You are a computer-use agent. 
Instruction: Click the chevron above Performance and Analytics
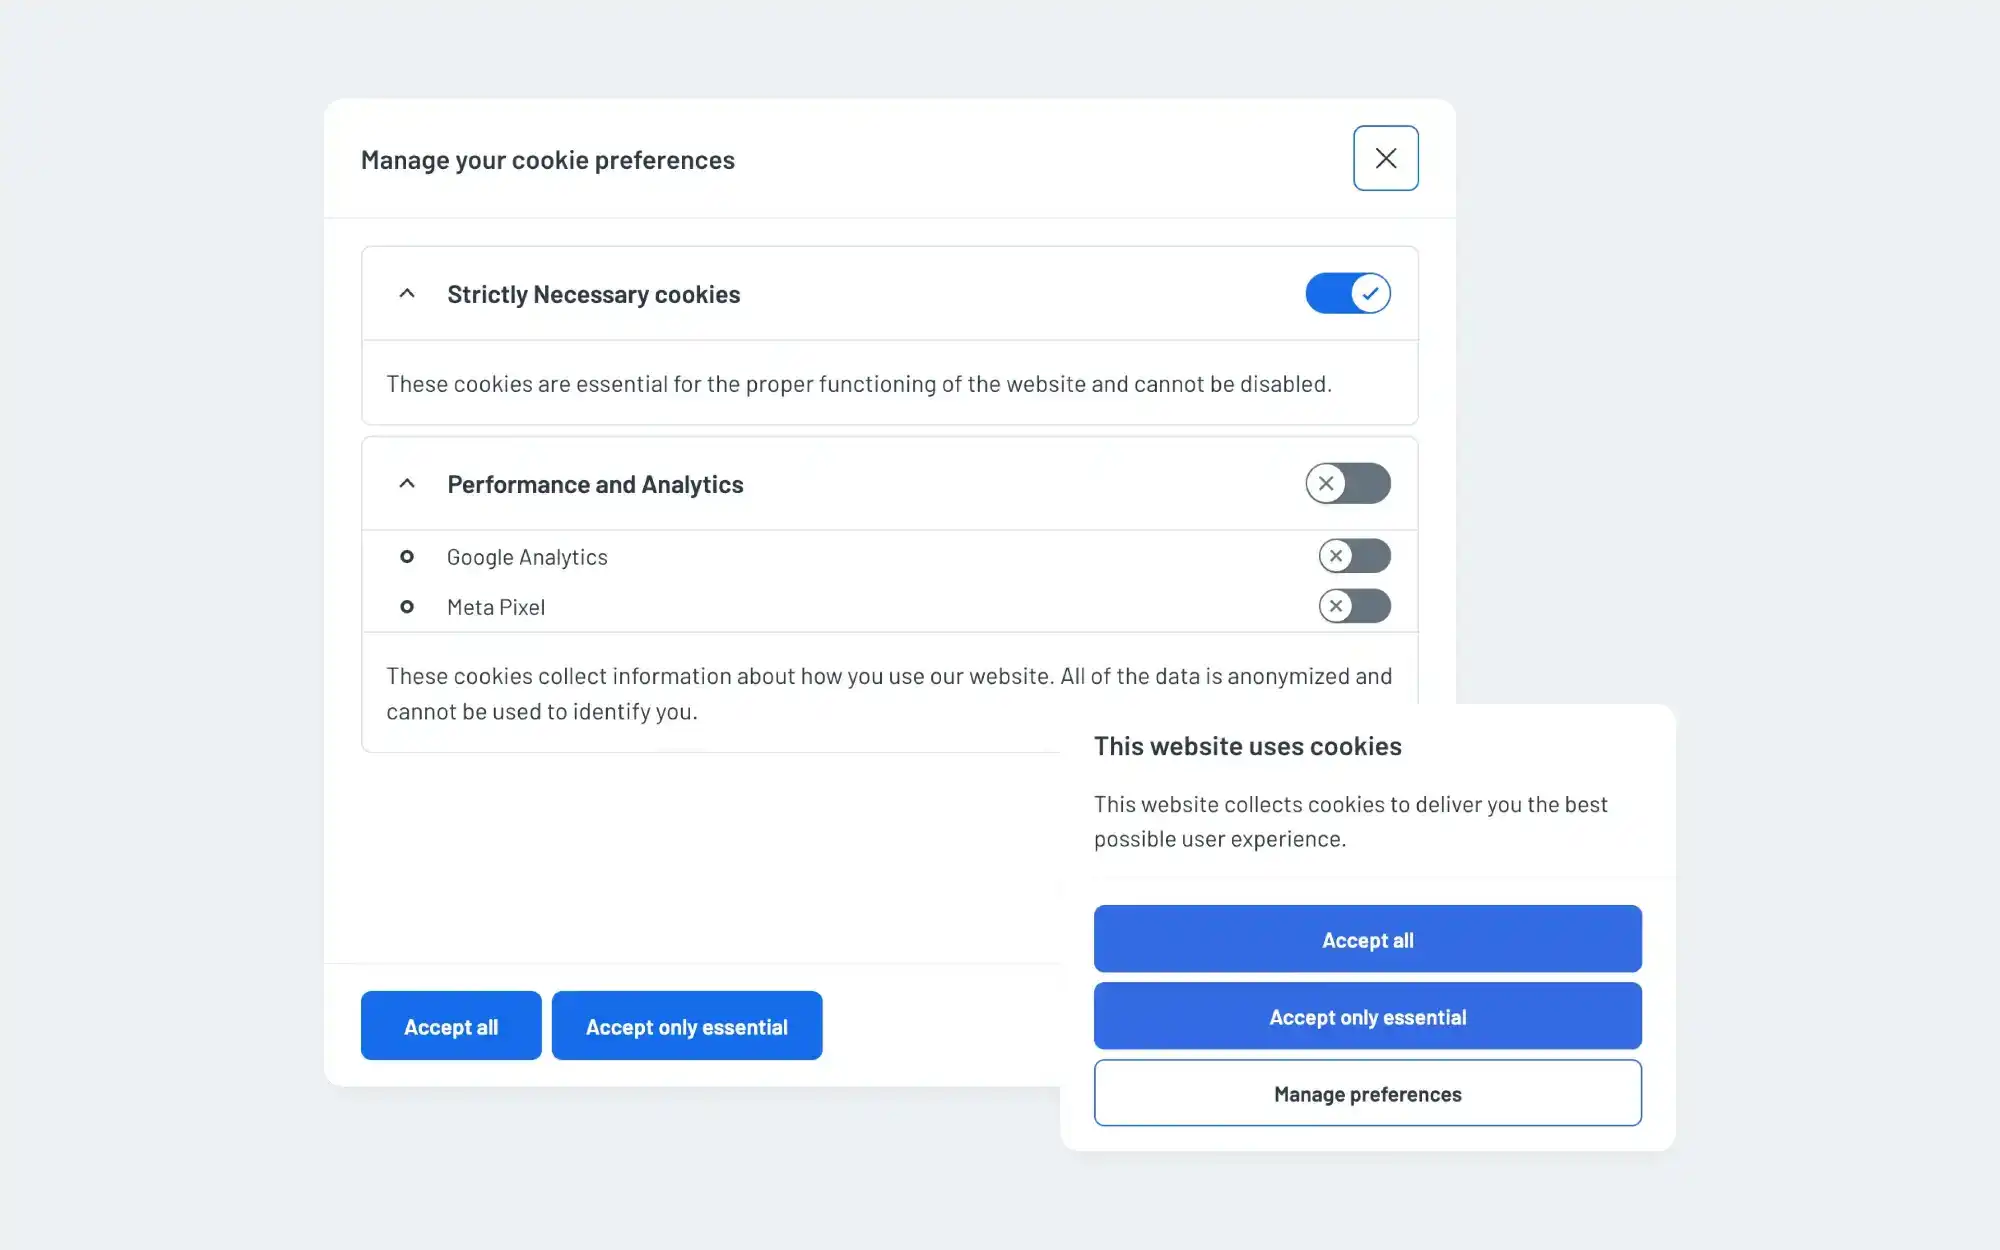406,483
